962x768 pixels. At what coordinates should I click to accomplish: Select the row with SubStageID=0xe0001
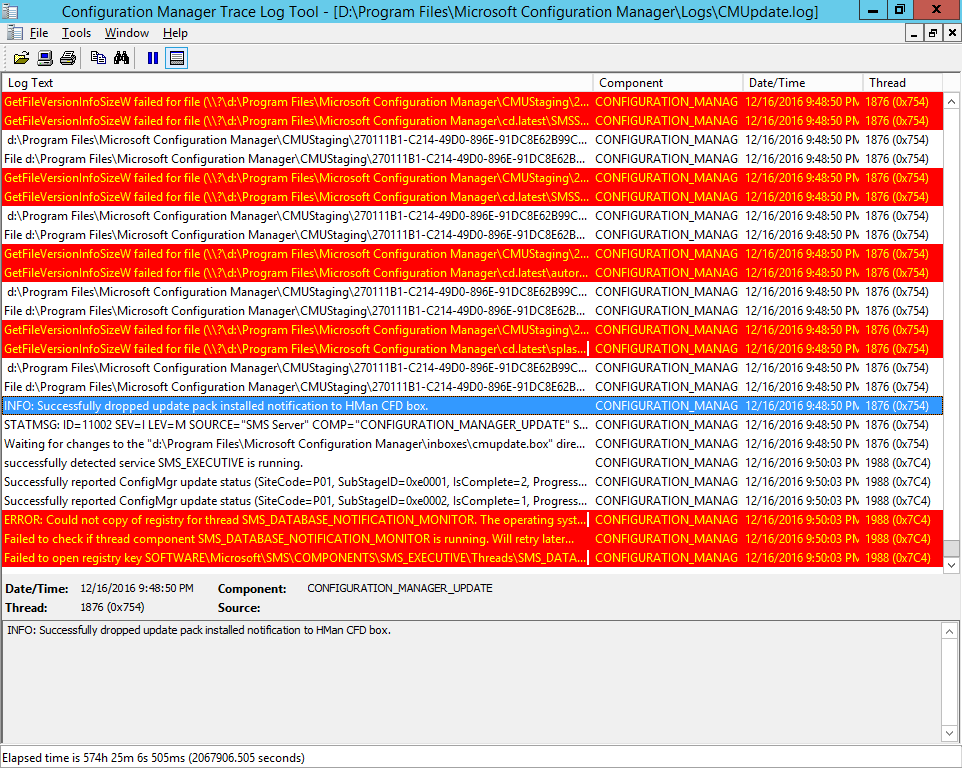(472, 482)
